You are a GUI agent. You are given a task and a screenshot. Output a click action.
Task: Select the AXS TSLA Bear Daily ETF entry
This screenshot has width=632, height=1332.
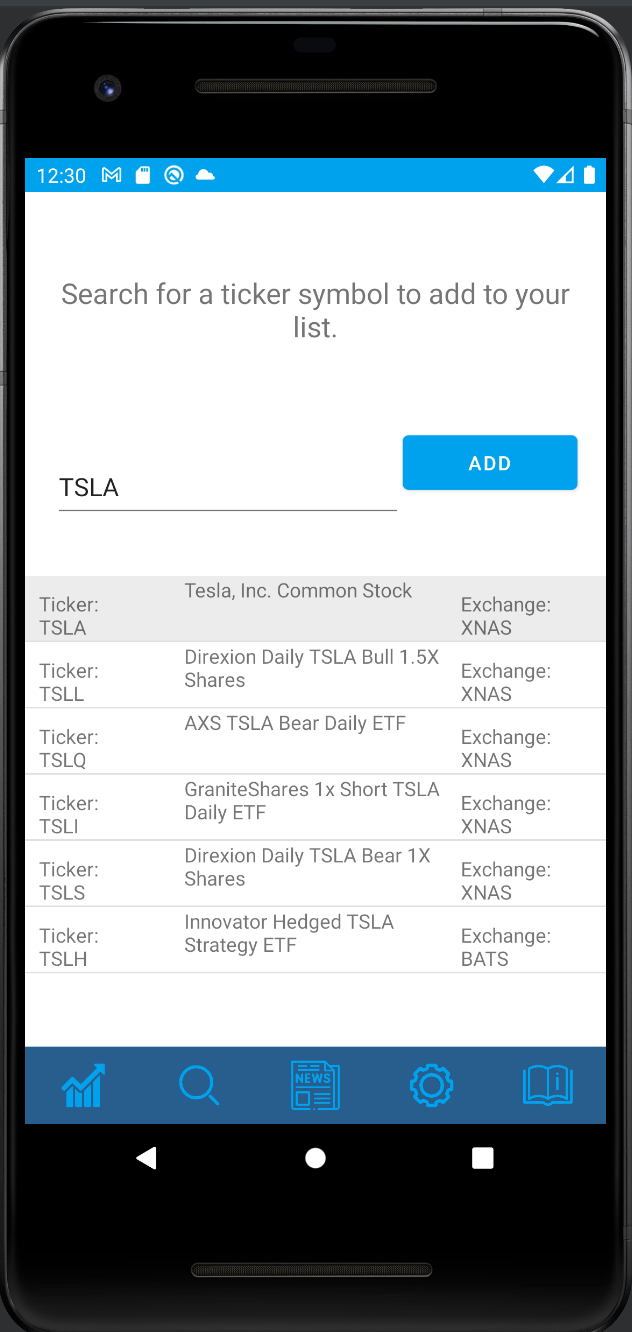pos(315,740)
